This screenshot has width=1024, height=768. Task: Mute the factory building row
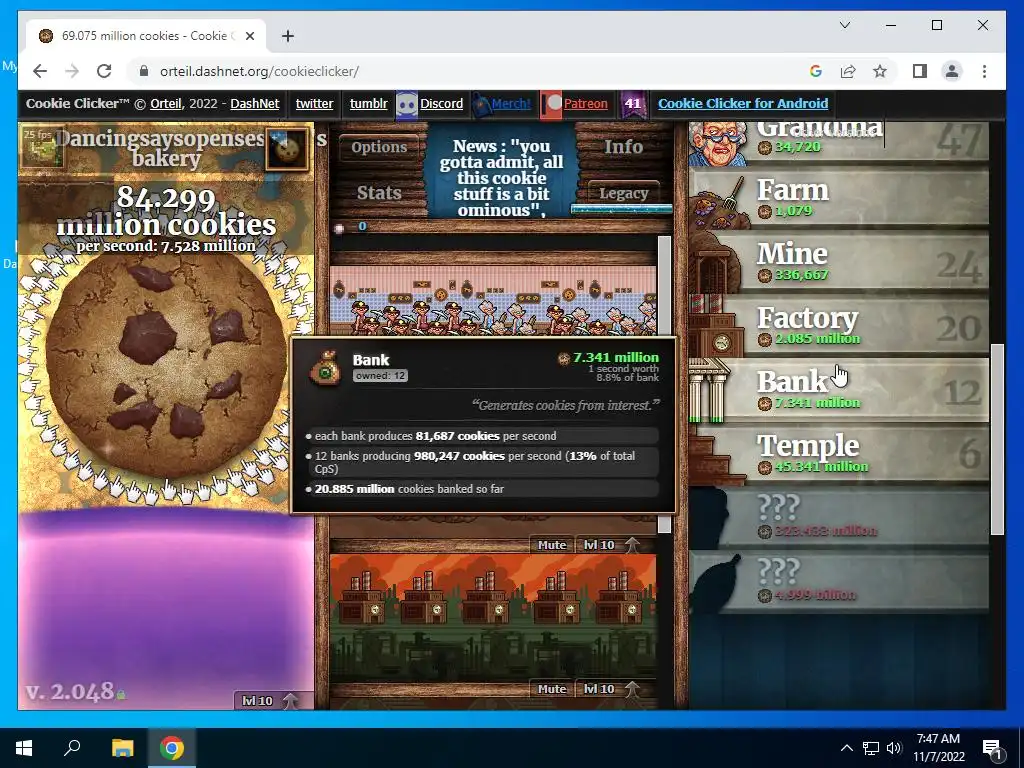pos(552,689)
